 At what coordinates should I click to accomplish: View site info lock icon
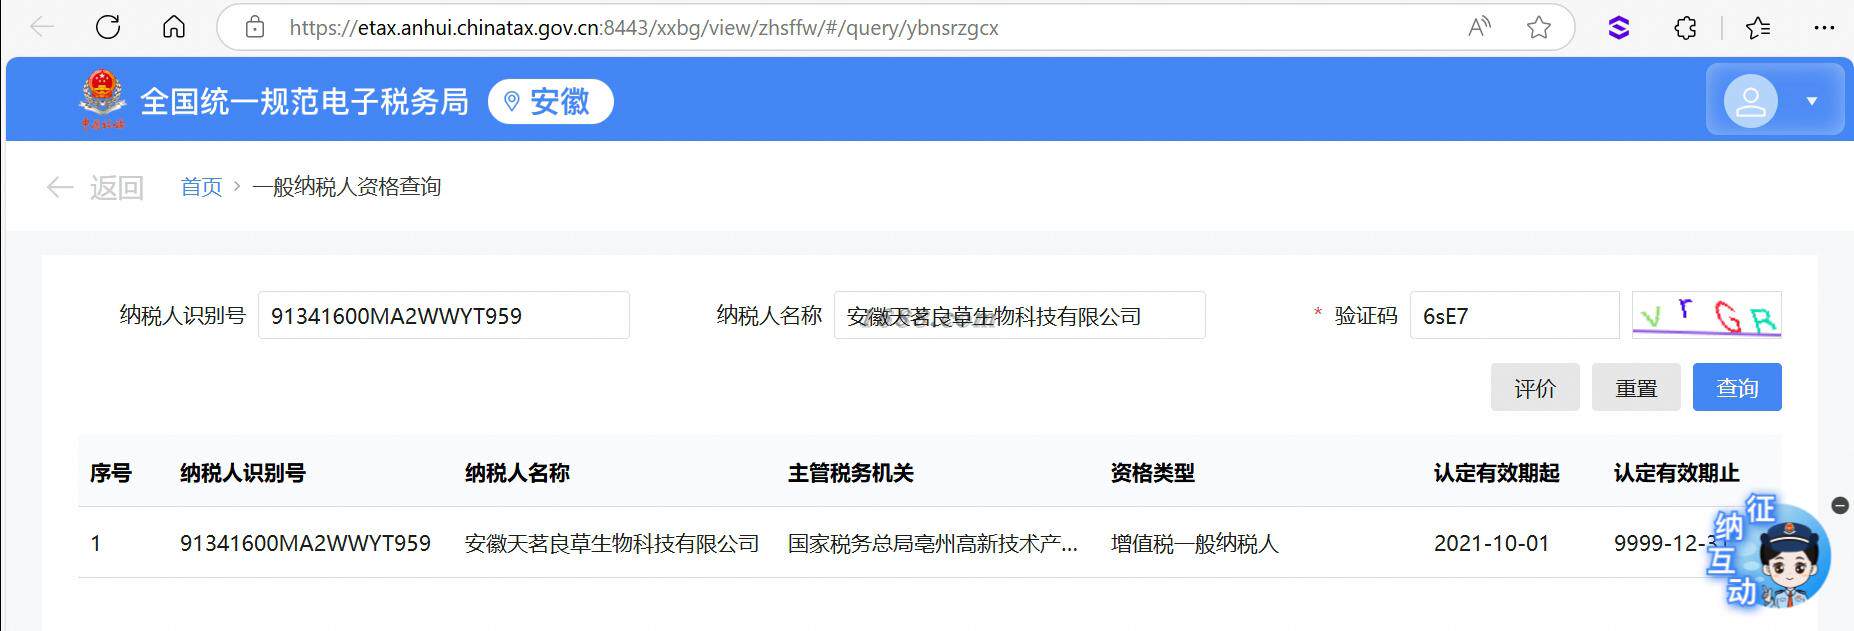coord(255,27)
